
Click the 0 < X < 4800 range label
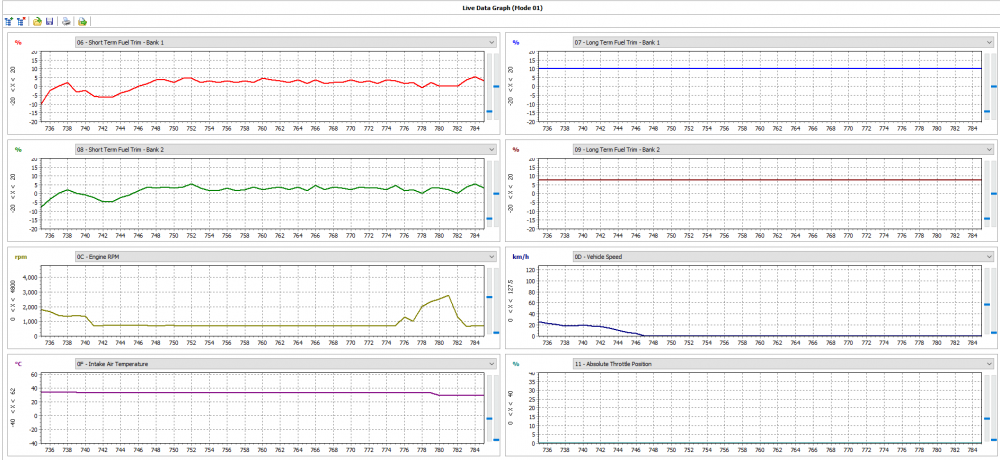13,302
